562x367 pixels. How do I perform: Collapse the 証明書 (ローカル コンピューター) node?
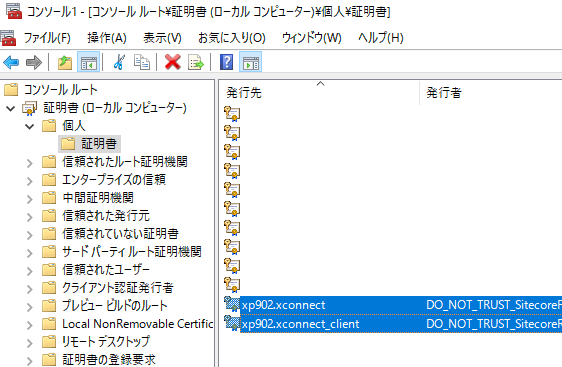point(11,108)
